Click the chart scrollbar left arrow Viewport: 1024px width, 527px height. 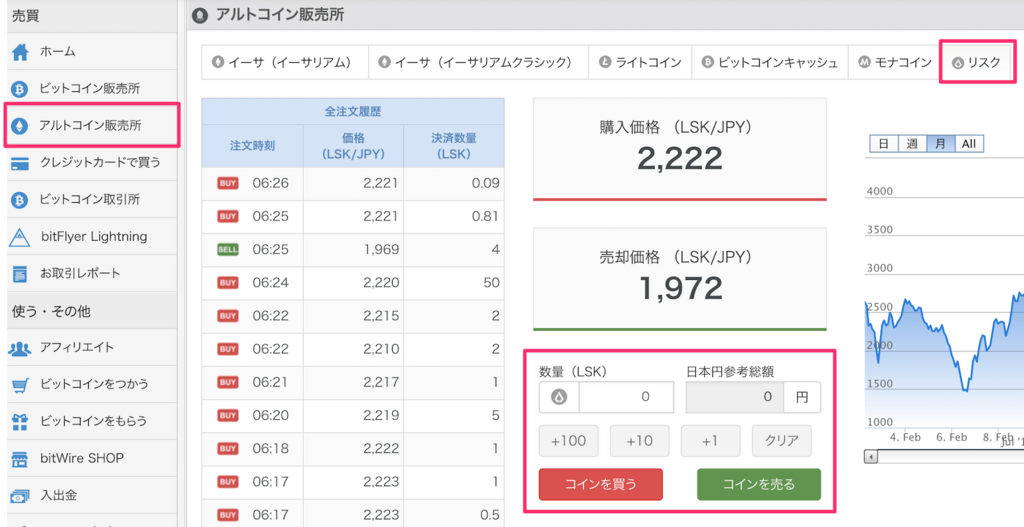click(x=871, y=456)
